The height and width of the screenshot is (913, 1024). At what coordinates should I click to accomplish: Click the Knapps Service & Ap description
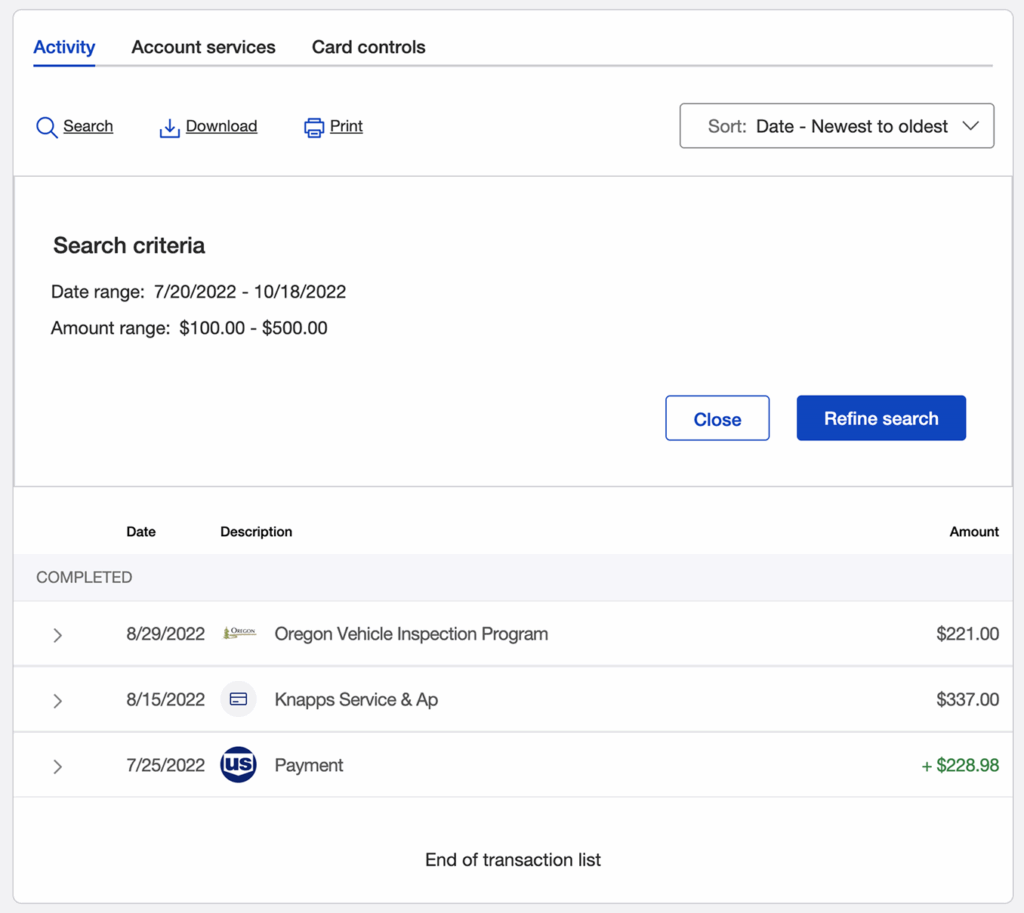[x=356, y=699]
